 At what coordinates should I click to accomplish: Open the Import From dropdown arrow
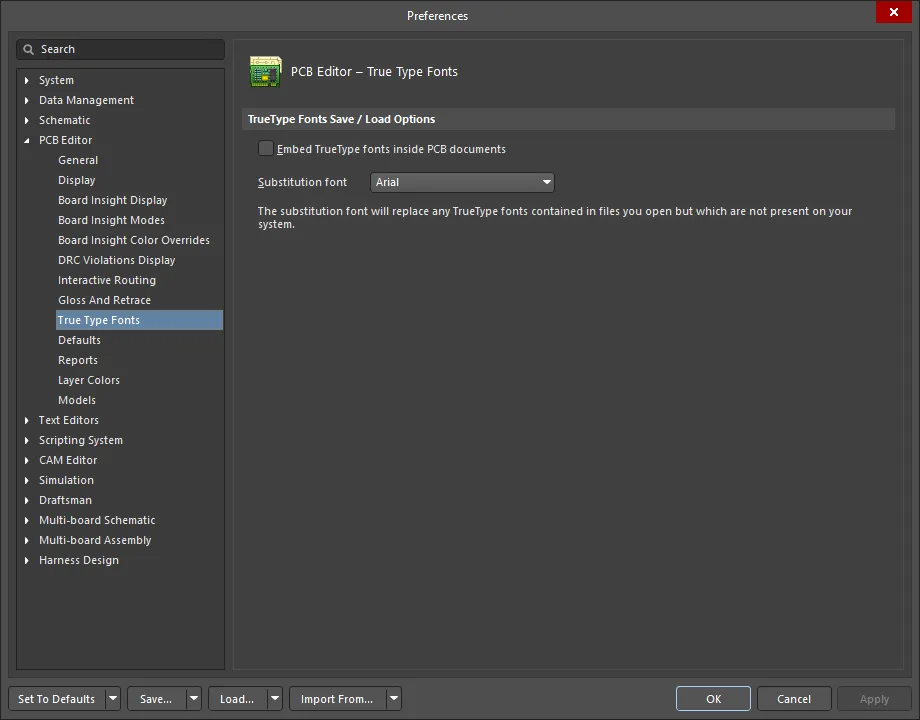click(x=393, y=698)
